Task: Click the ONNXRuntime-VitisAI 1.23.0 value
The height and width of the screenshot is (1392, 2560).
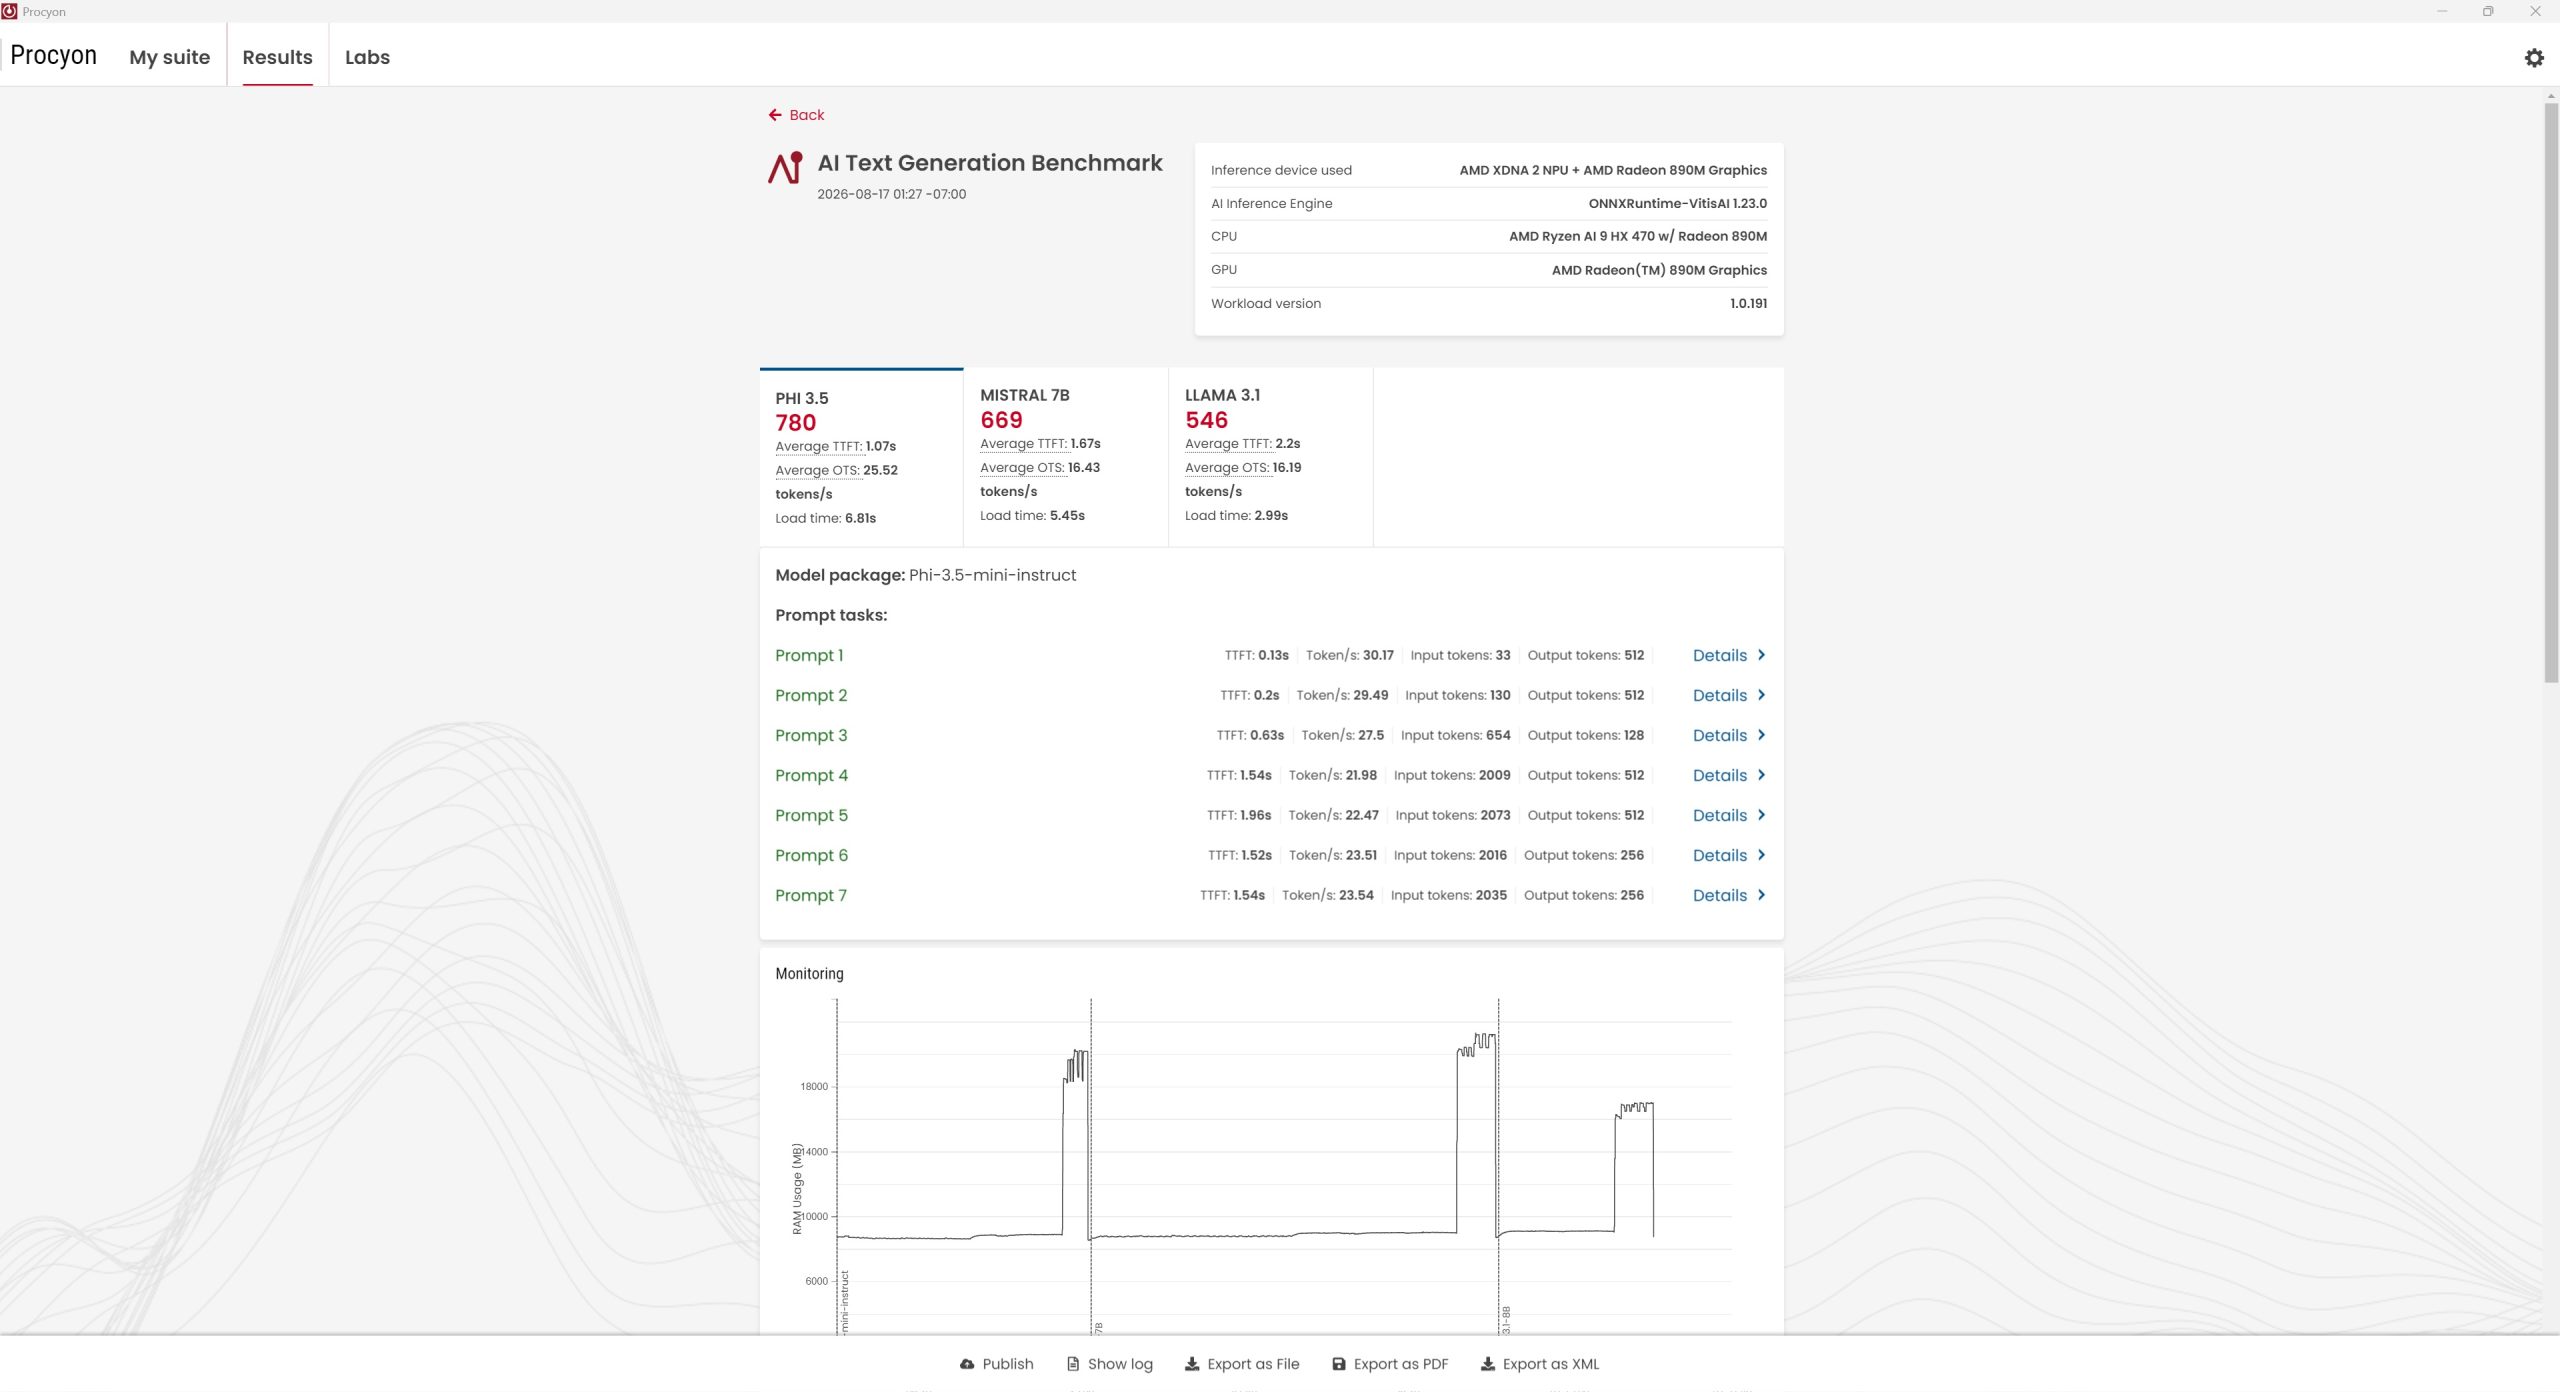Action: pos(1677,203)
